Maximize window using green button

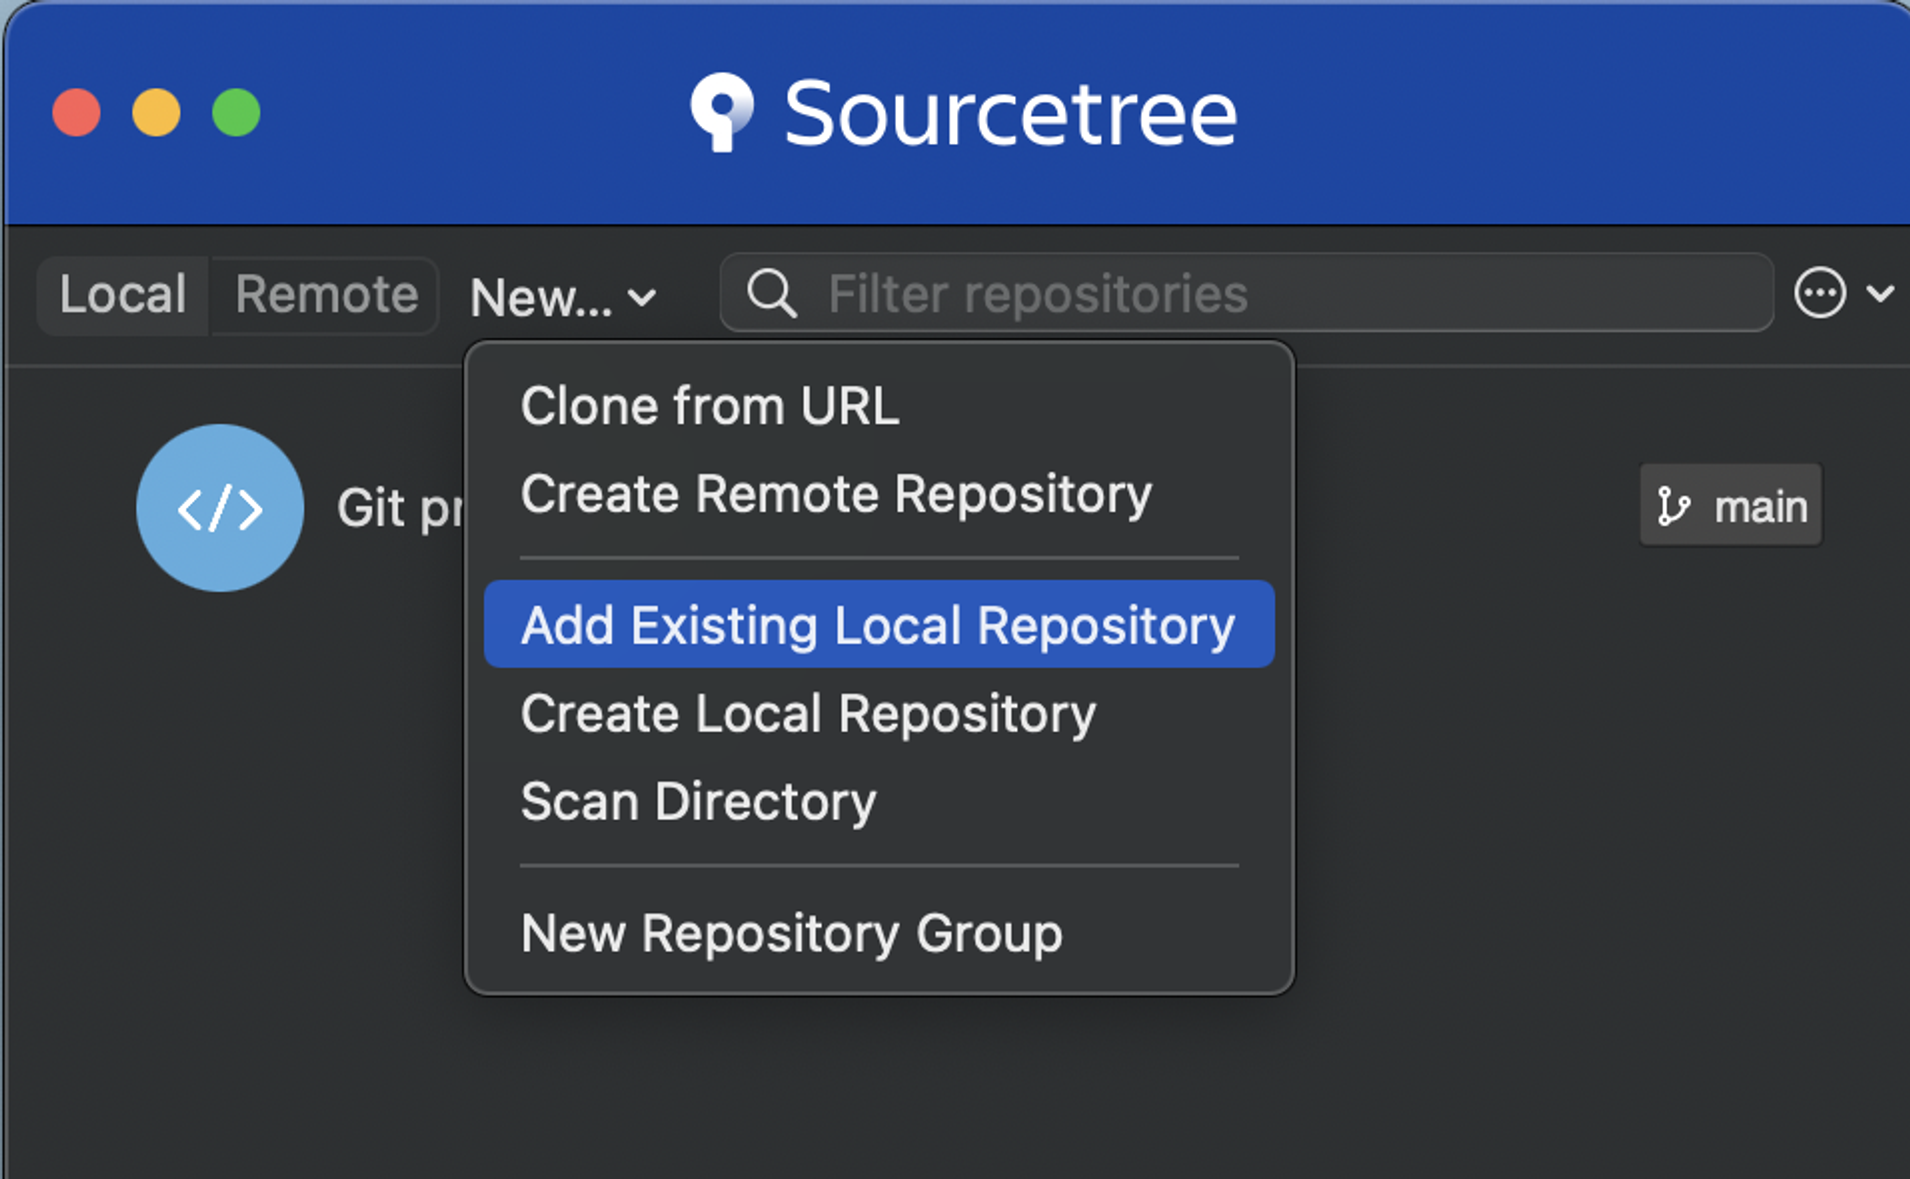tap(237, 112)
